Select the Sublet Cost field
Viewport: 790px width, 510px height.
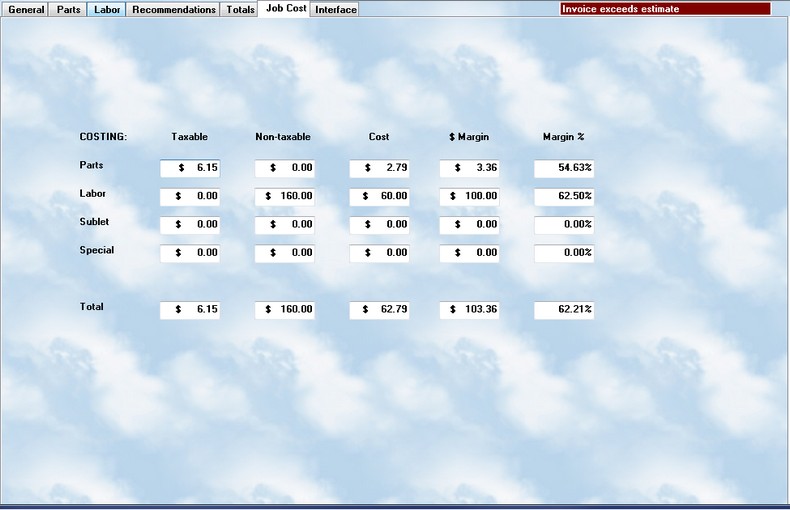pos(379,225)
